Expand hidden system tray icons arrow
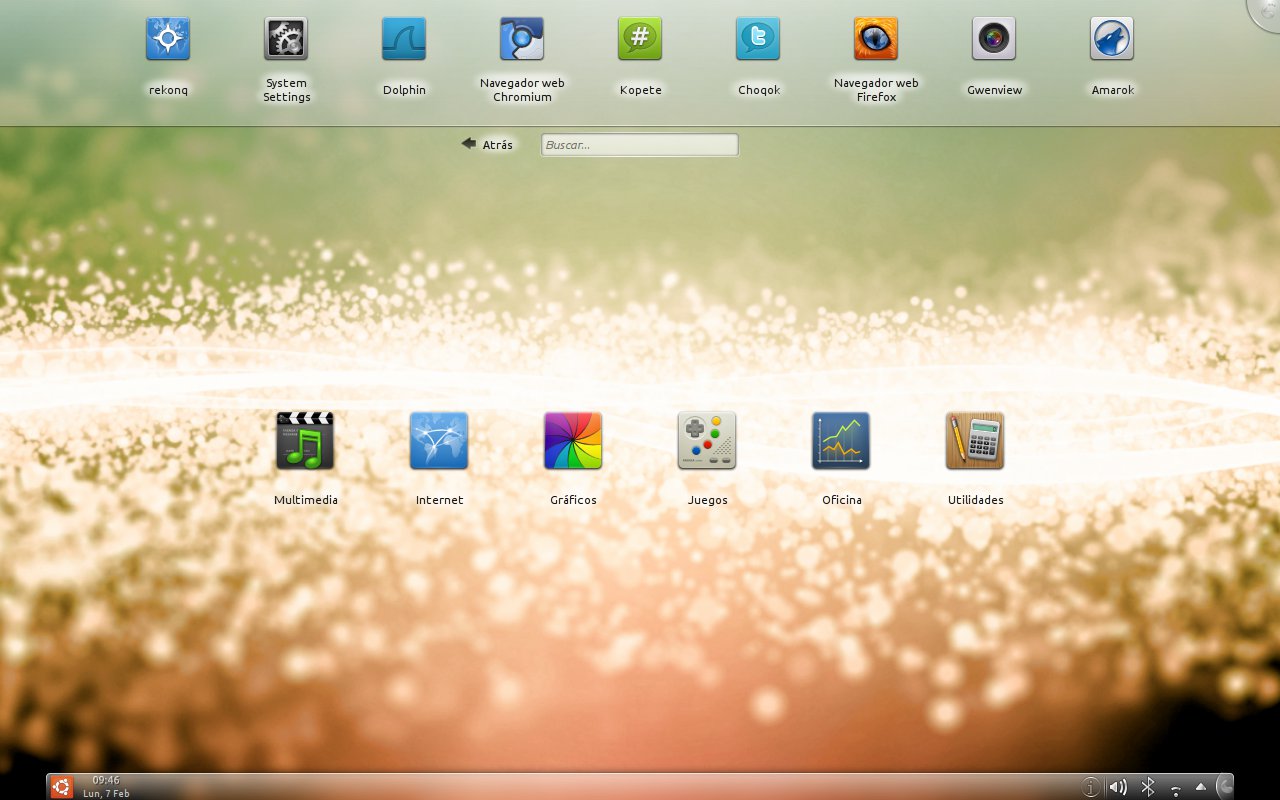Viewport: 1280px width, 800px height. coord(1201,787)
